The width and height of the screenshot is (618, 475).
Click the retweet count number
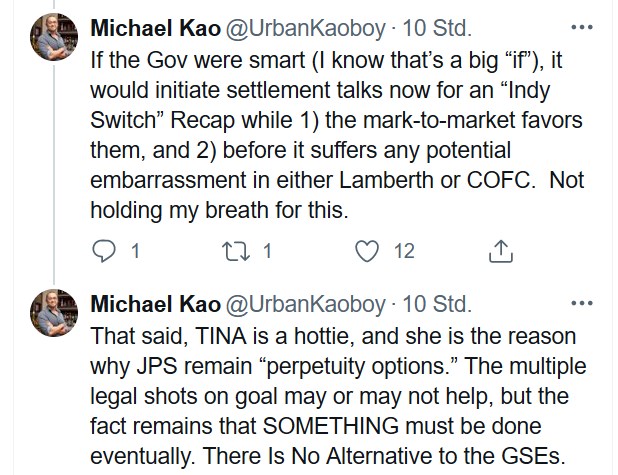click(x=267, y=252)
